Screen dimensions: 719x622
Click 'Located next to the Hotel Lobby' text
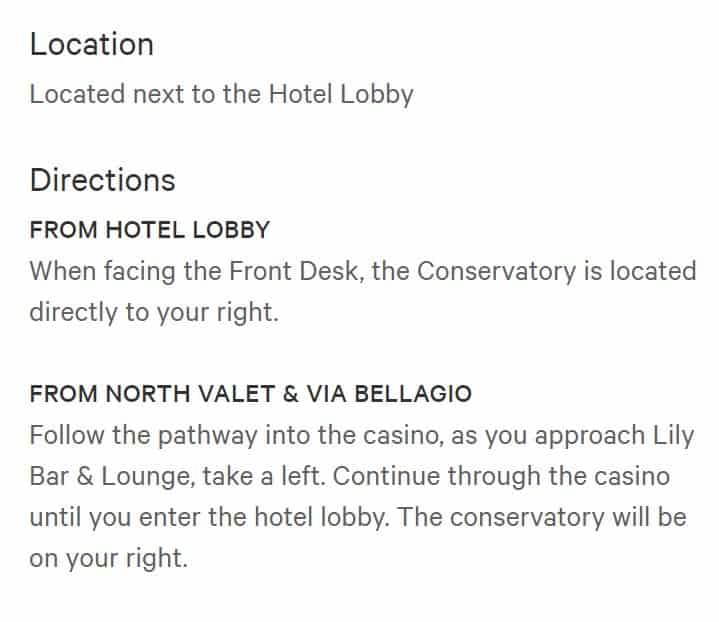tap(221, 95)
